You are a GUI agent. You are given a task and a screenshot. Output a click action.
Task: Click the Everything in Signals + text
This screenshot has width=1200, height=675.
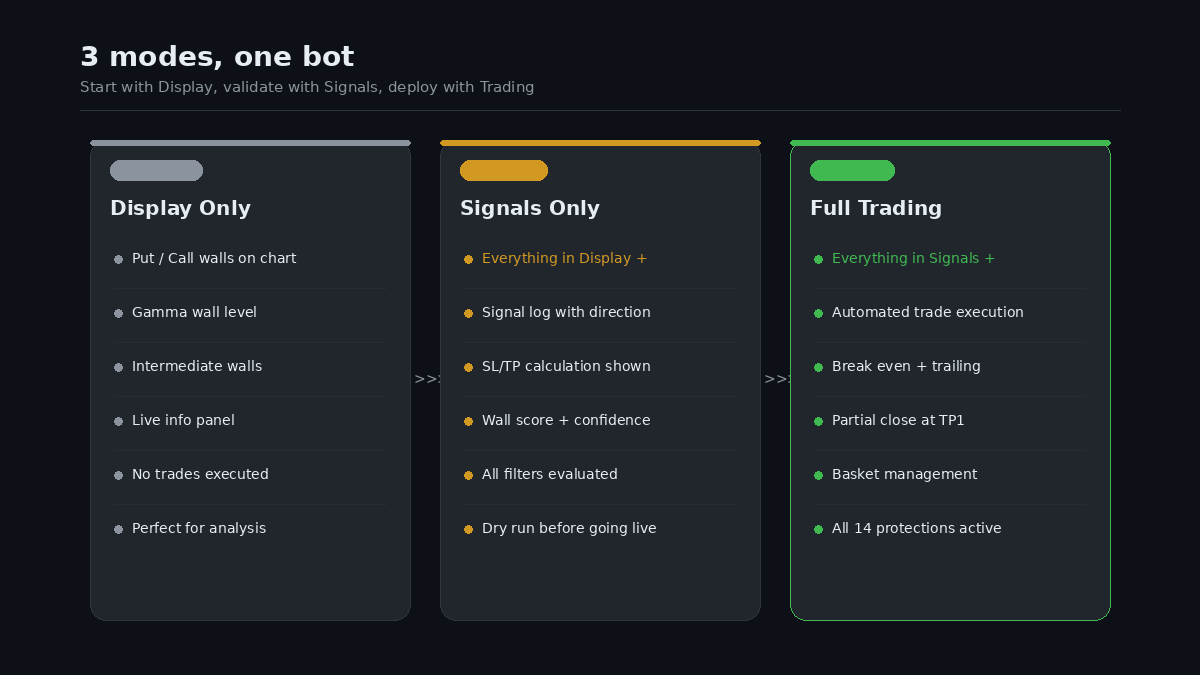click(x=913, y=258)
